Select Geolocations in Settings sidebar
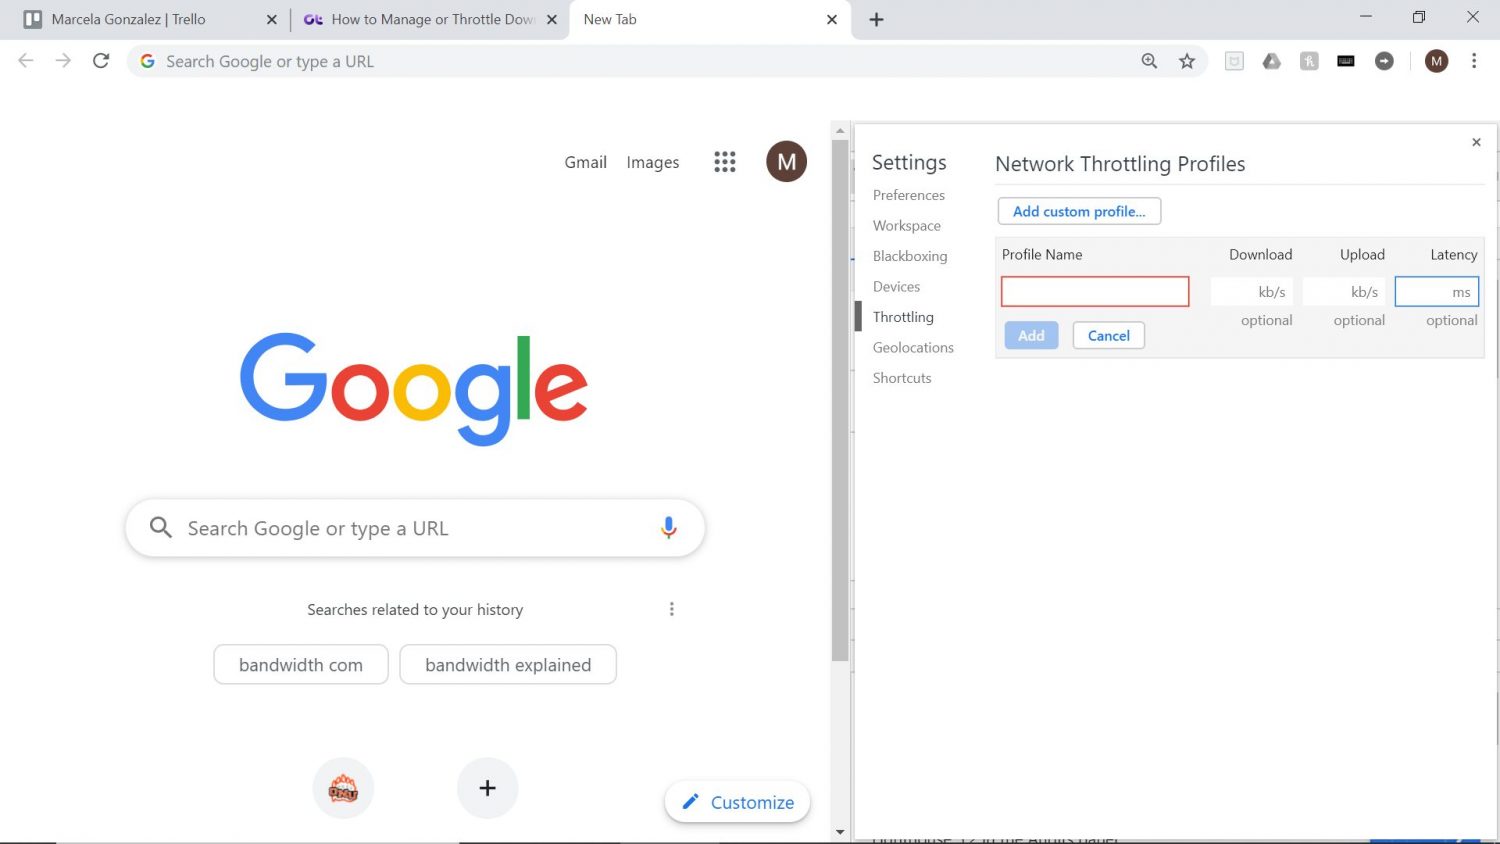 [x=913, y=347]
